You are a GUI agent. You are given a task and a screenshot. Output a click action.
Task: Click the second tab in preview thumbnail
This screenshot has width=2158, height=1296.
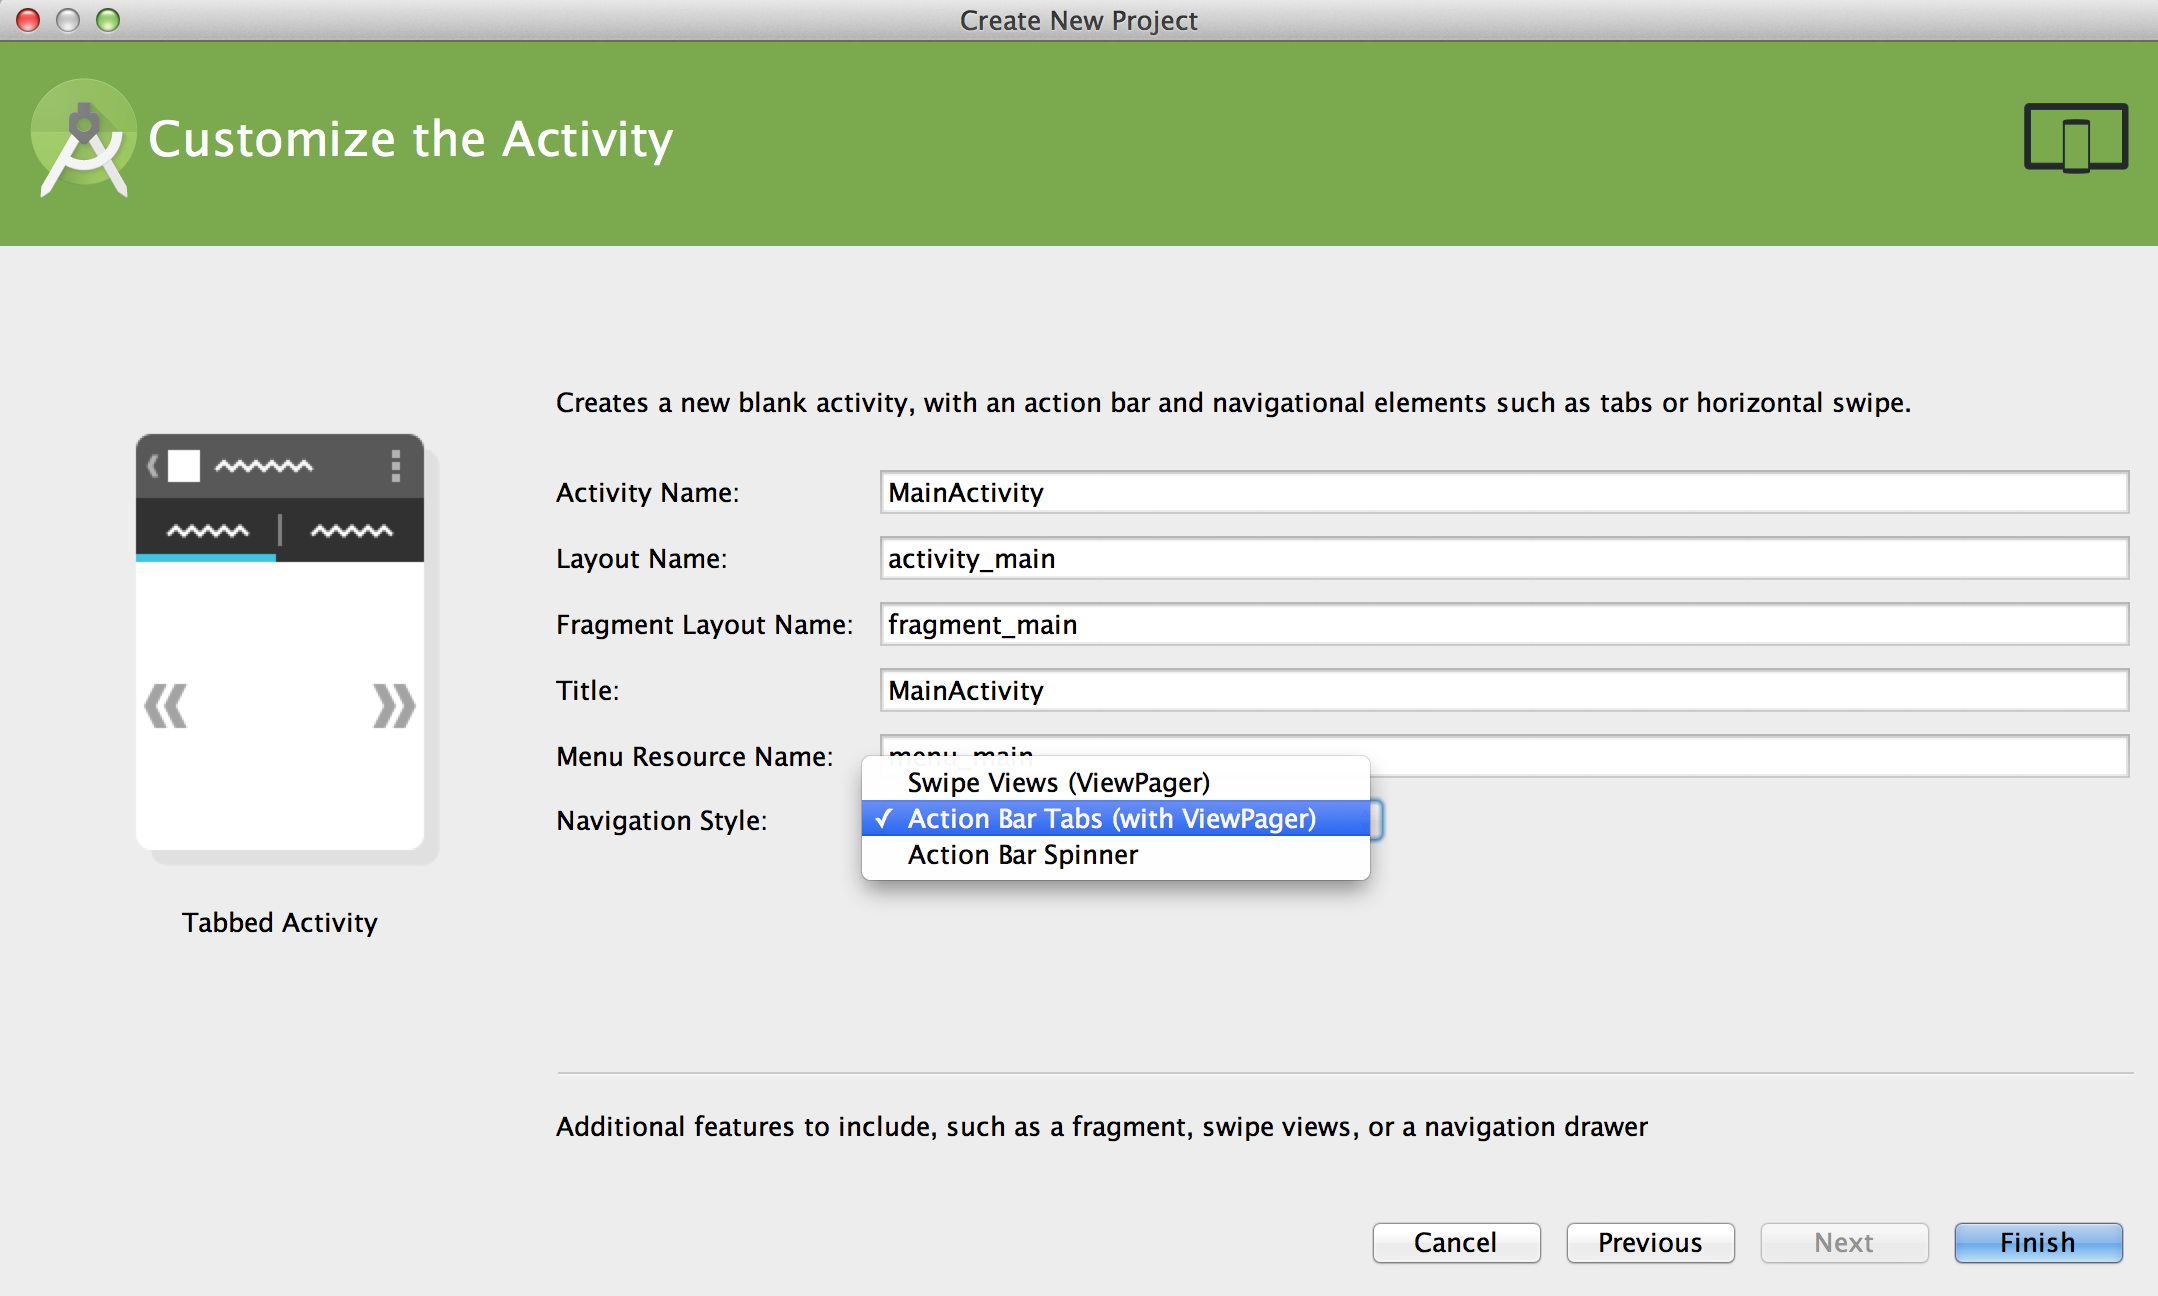pos(351,531)
